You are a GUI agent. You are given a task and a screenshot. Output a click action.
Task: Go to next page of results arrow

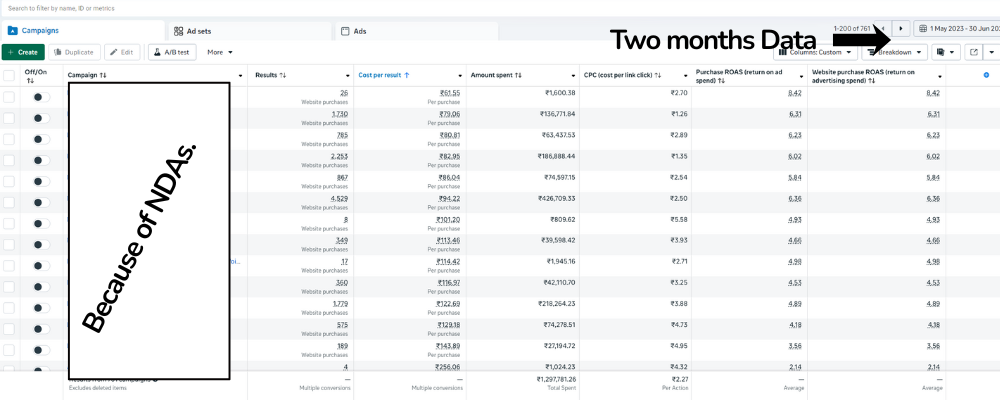(901, 29)
